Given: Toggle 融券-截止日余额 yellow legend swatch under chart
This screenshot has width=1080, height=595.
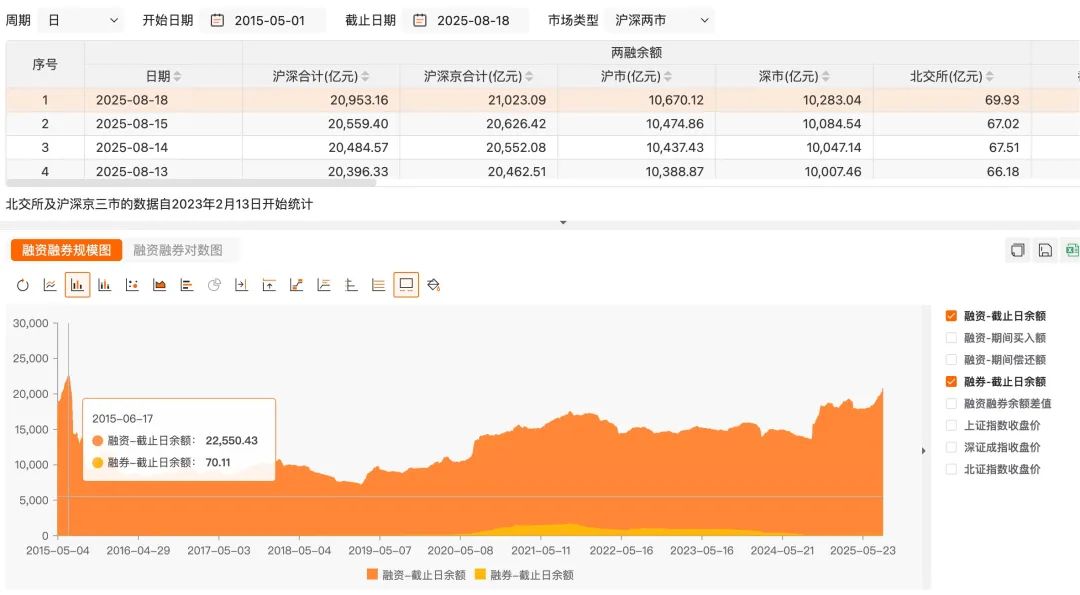Looking at the screenshot, I should click(x=480, y=575).
